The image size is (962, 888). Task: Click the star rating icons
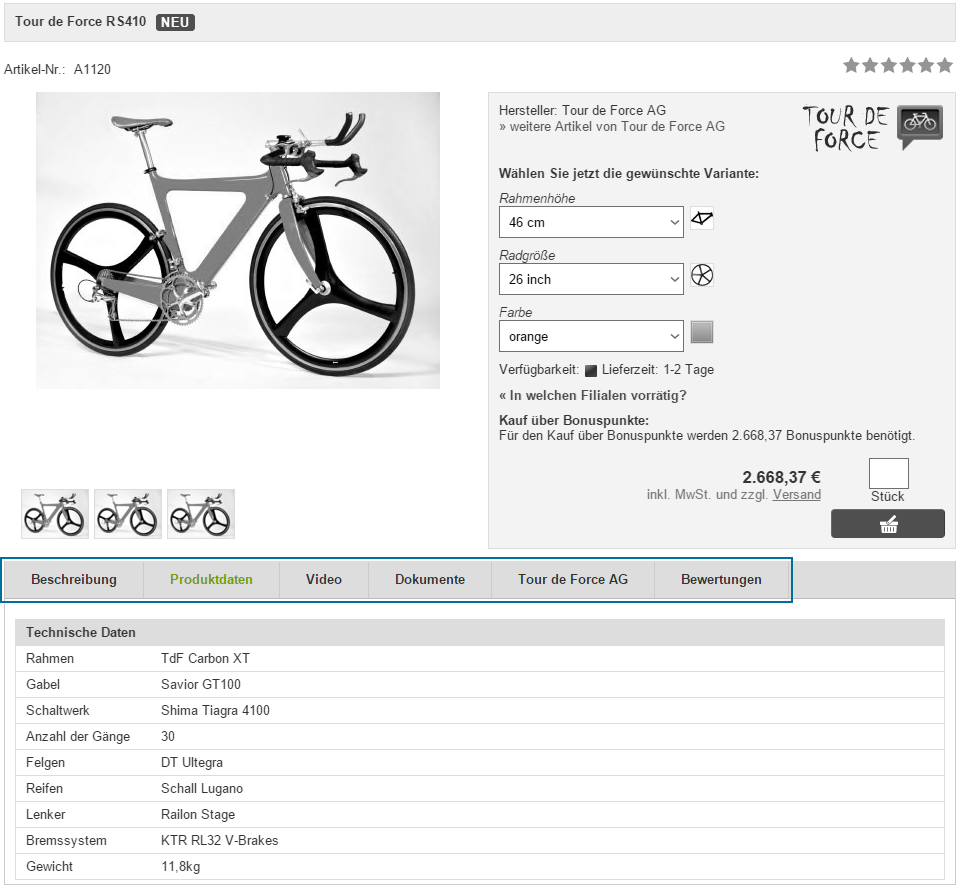(898, 65)
